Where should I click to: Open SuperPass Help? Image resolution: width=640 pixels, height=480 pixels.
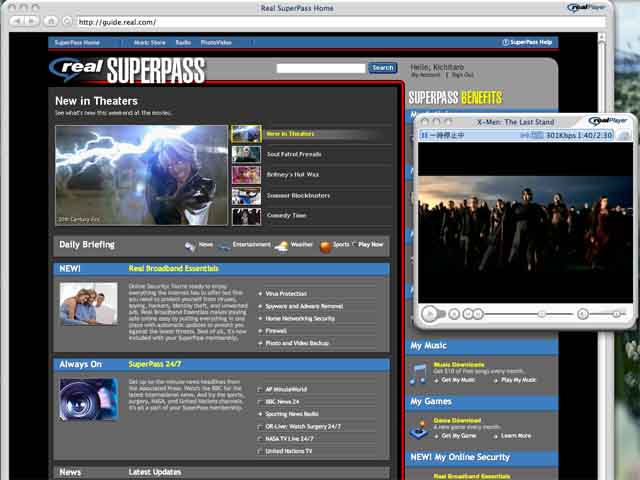coord(527,42)
